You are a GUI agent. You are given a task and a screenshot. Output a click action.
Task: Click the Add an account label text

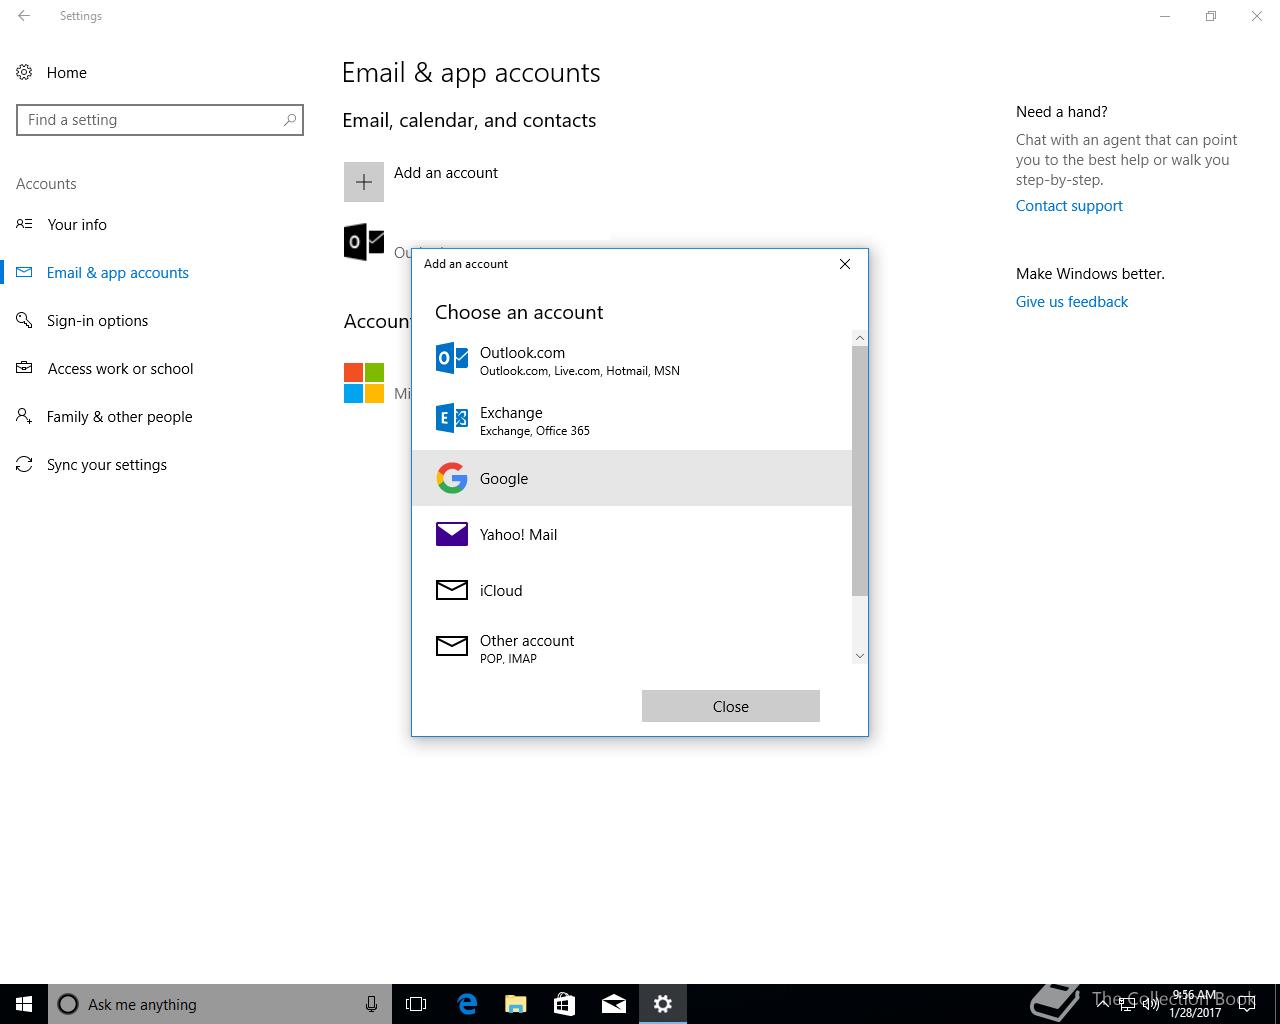(446, 173)
